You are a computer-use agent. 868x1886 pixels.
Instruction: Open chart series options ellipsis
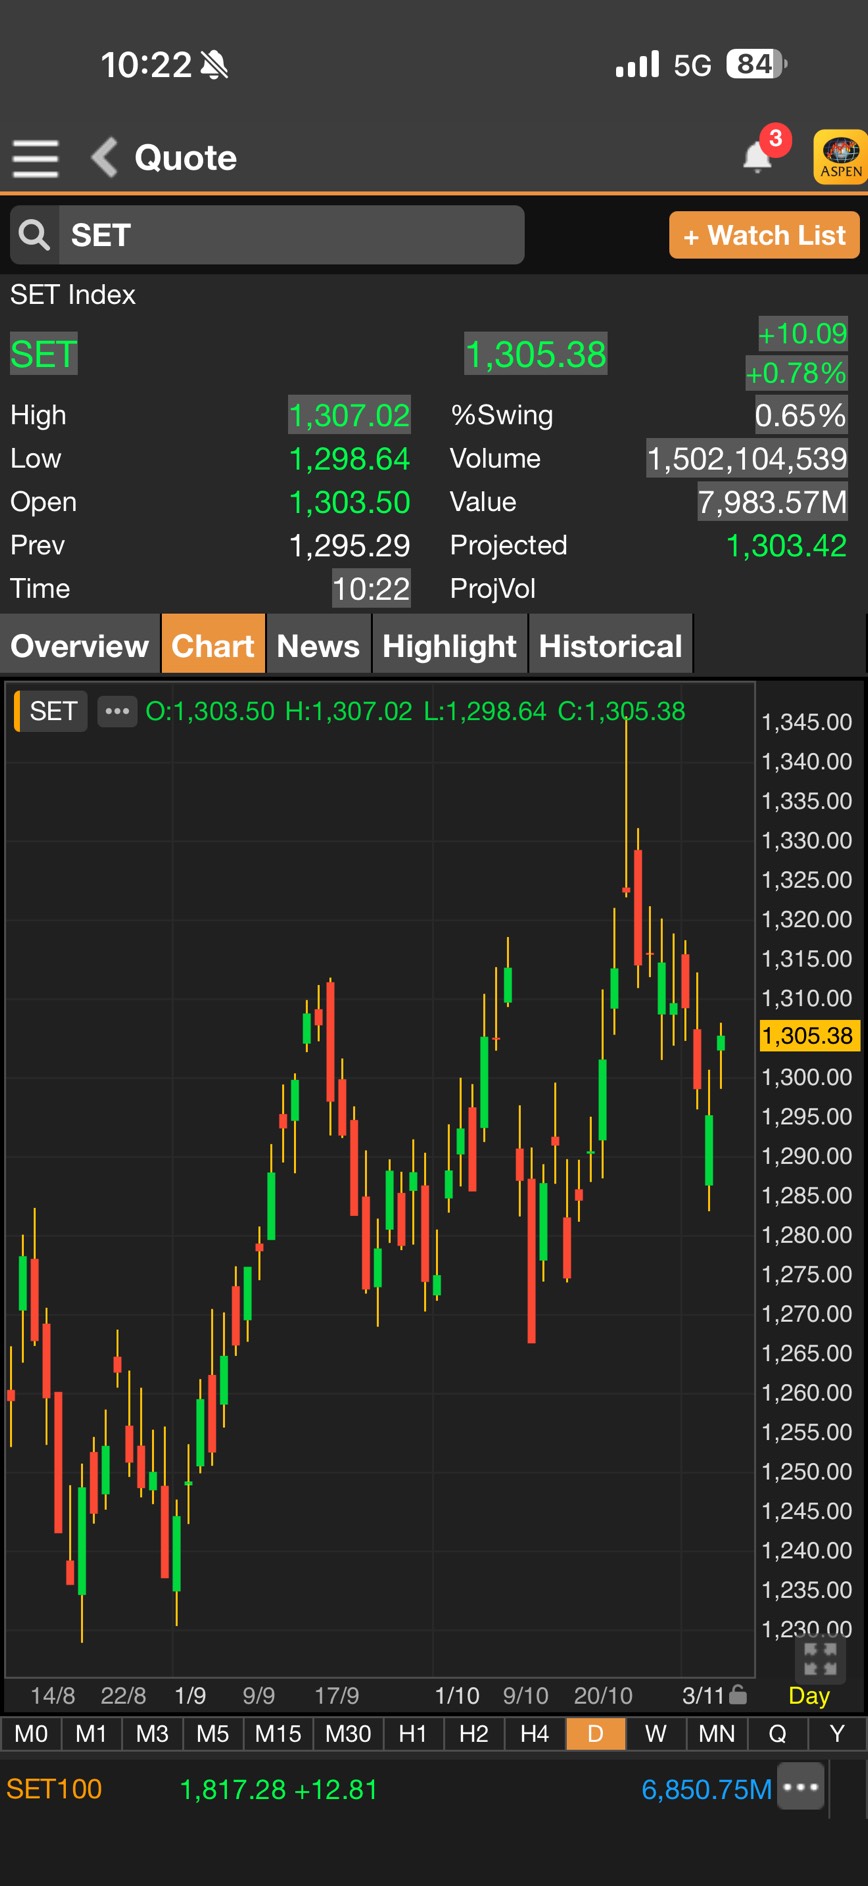117,711
